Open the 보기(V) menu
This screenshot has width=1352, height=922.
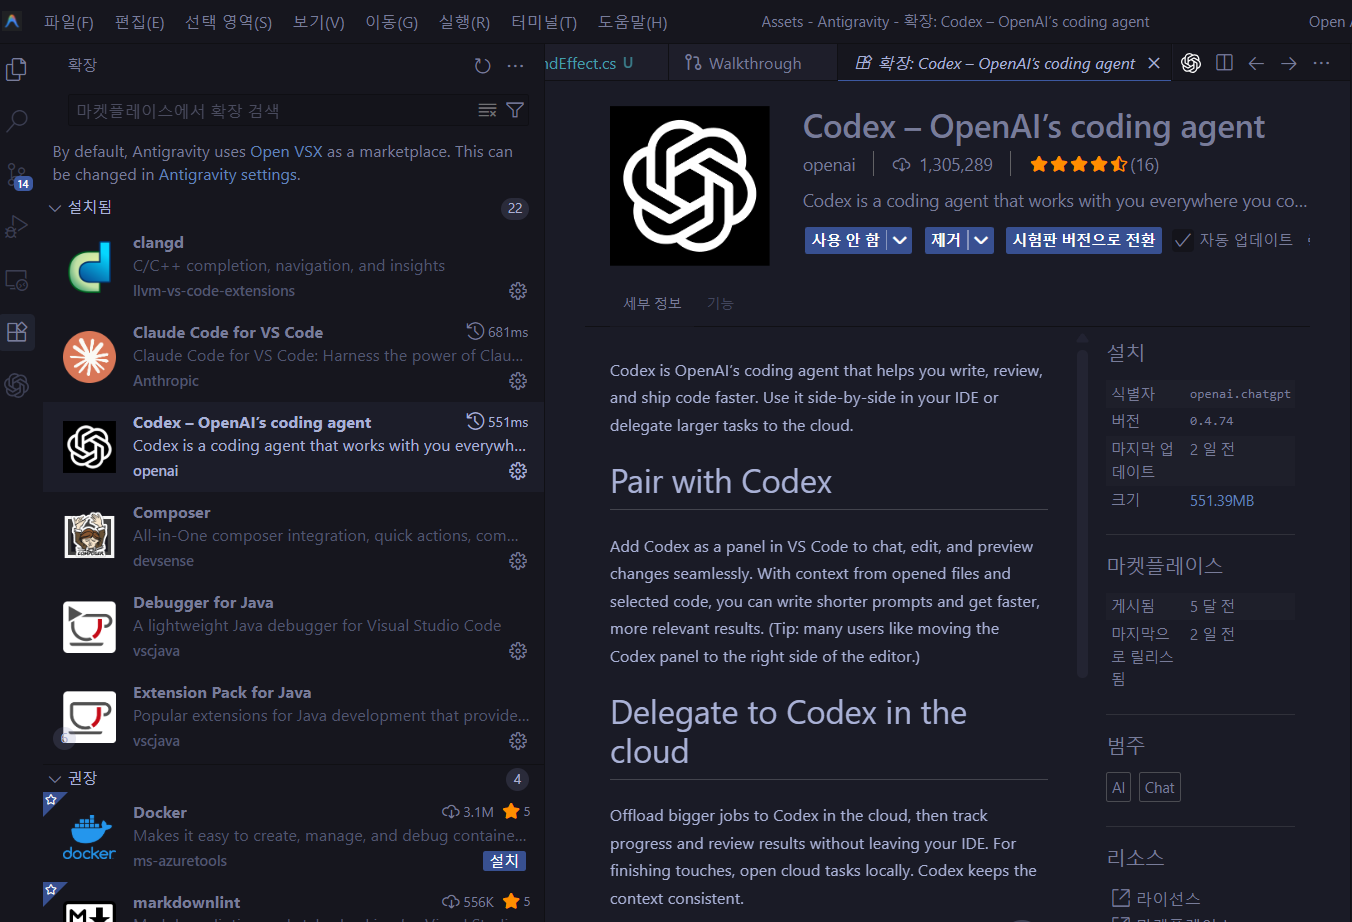[x=319, y=22]
